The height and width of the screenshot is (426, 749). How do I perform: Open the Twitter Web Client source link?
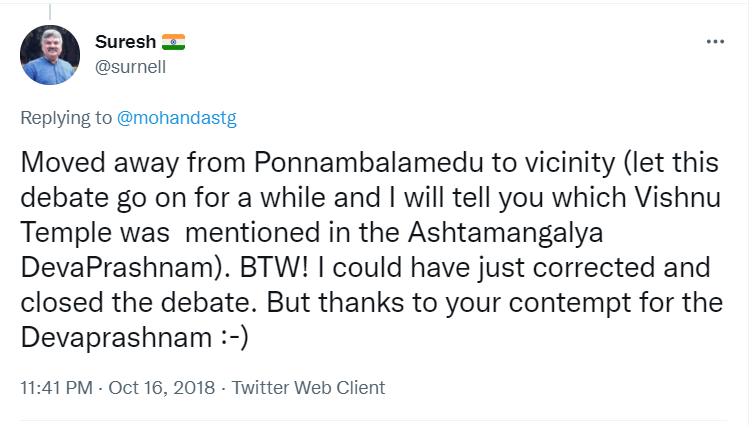(x=308, y=388)
